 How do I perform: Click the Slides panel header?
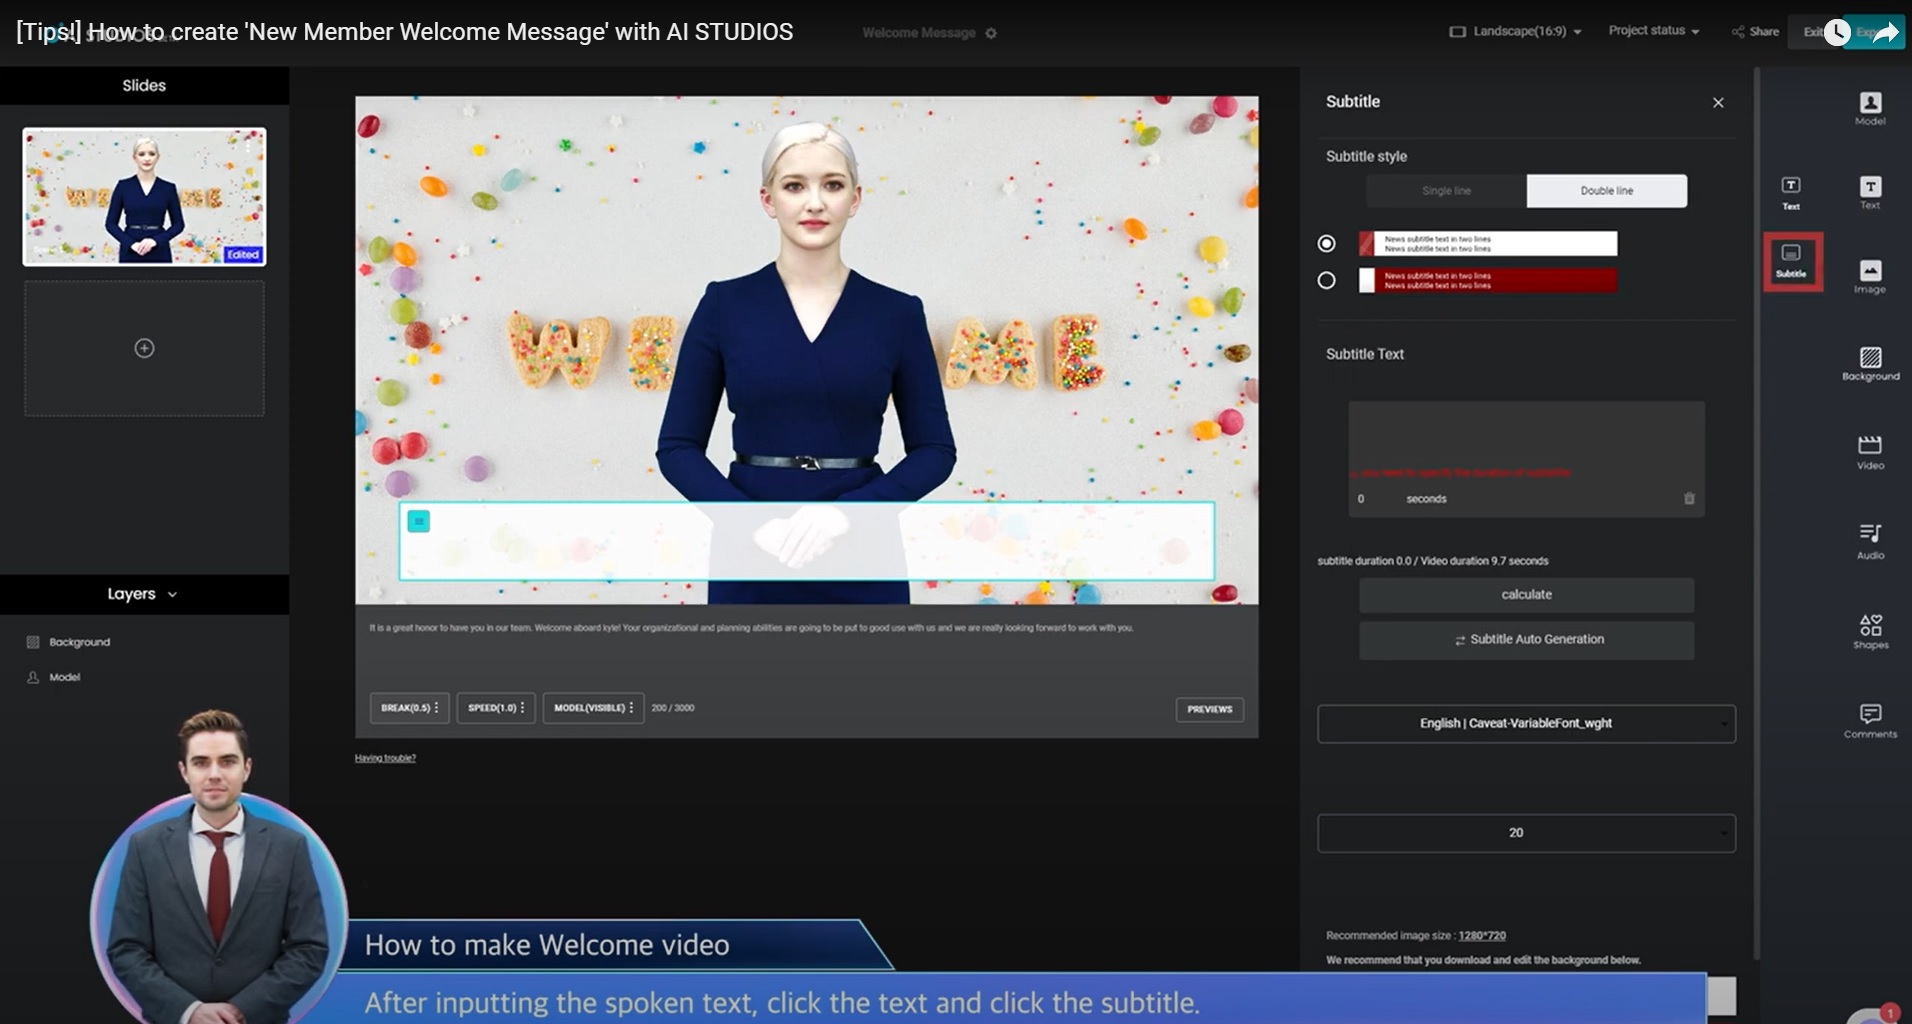pos(144,86)
